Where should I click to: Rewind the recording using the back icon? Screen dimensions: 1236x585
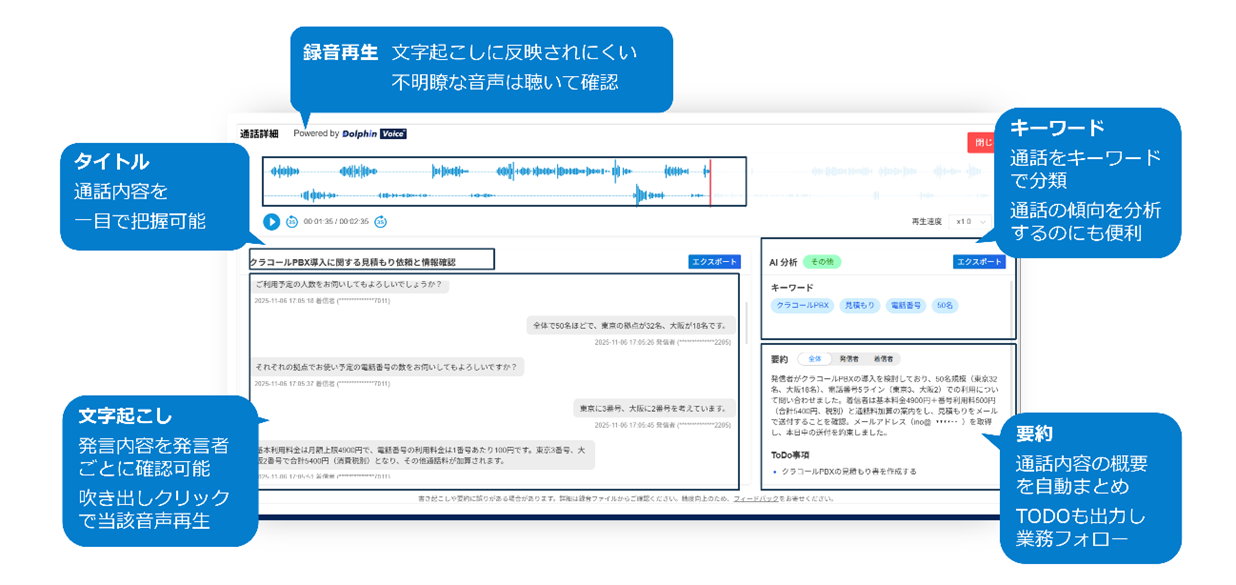coord(292,222)
